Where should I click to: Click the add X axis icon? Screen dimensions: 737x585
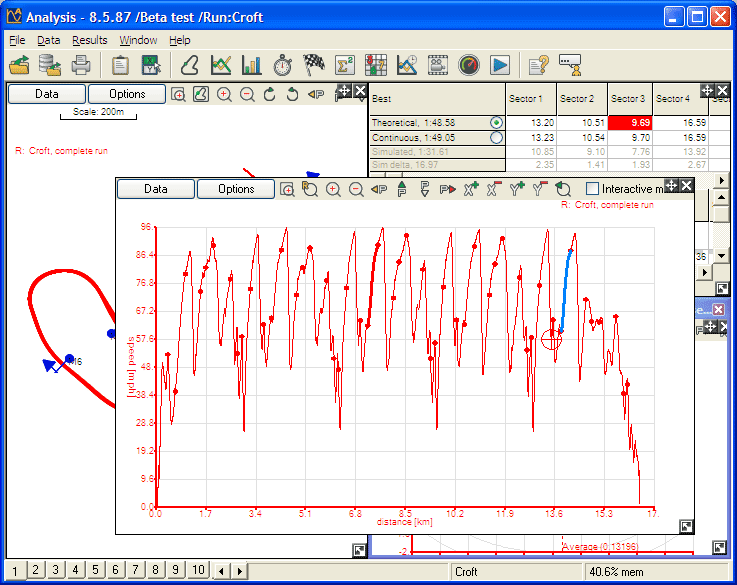coord(471,189)
